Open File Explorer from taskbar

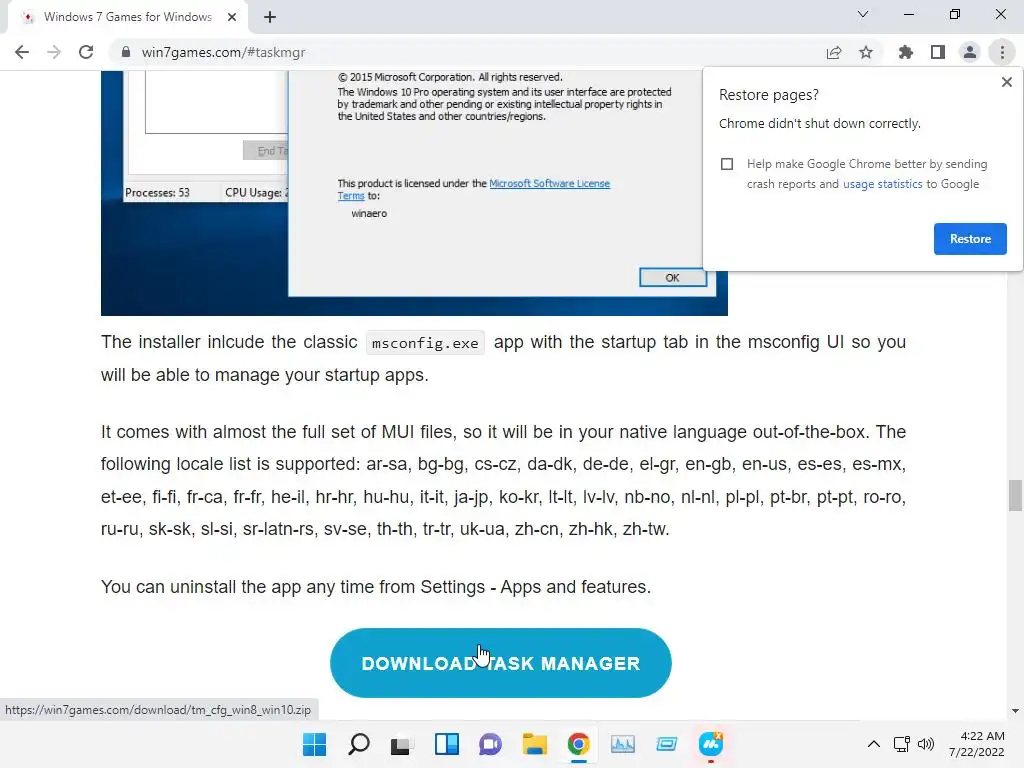534,744
